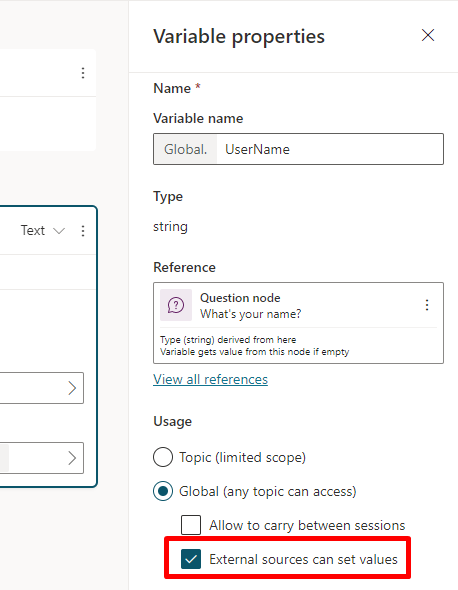Click the External sources can set values label
The image size is (458, 590).
point(303,559)
